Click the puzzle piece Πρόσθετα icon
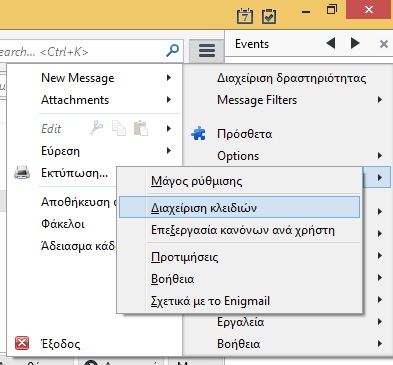Image resolution: width=393 pixels, height=365 pixels. point(199,133)
